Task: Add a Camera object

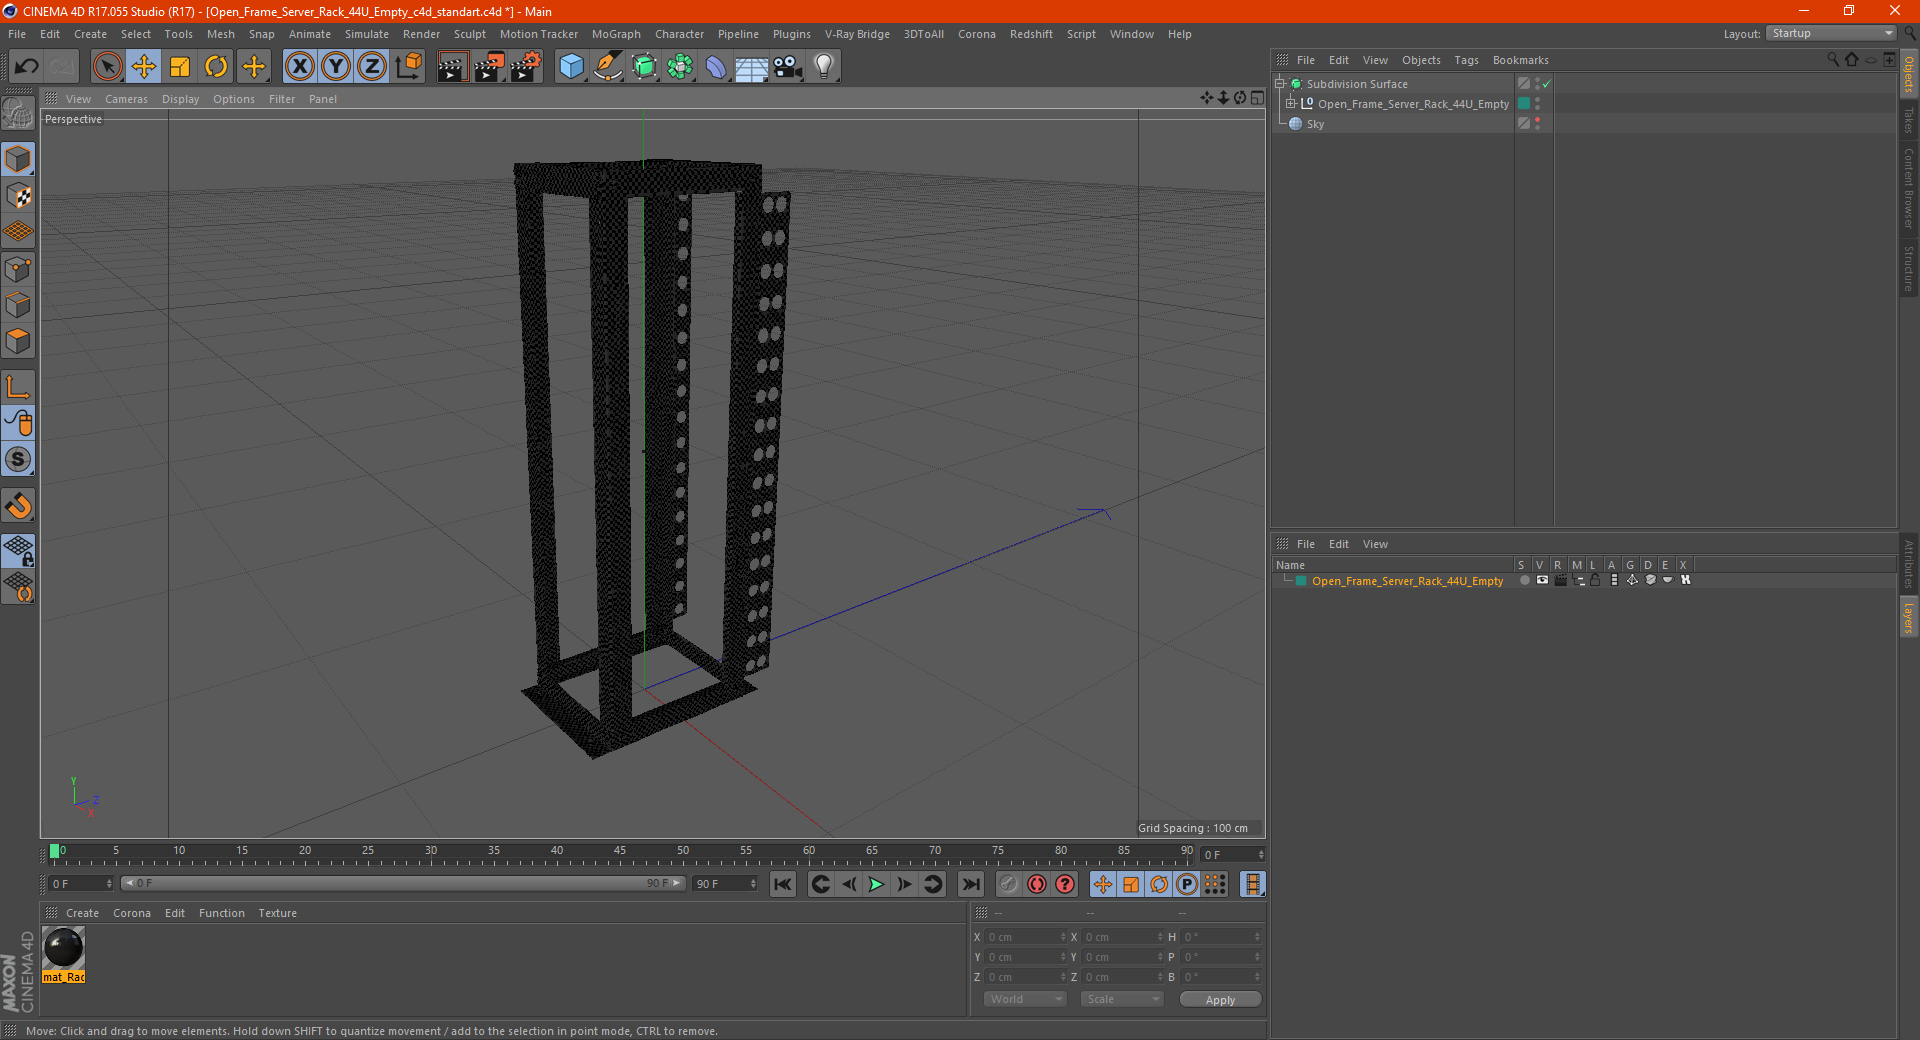Action: (x=788, y=67)
